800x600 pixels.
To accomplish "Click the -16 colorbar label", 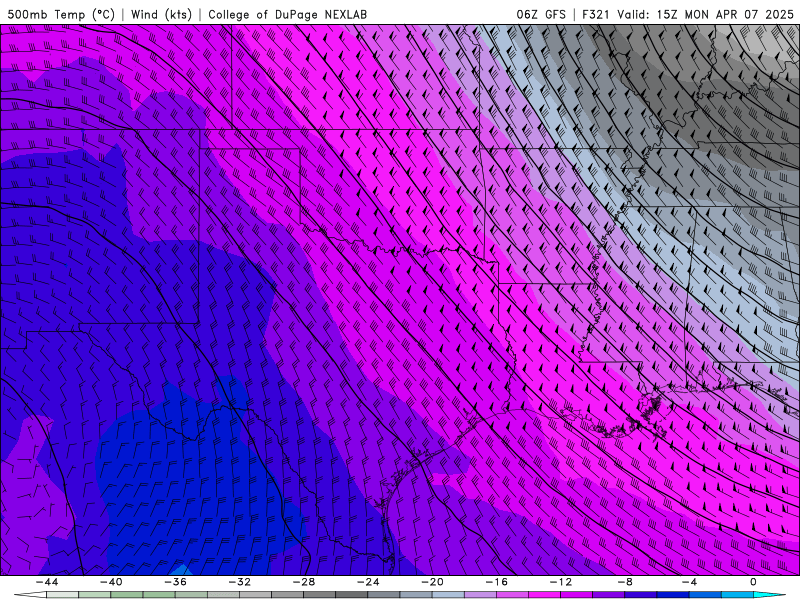I will pos(496,582).
